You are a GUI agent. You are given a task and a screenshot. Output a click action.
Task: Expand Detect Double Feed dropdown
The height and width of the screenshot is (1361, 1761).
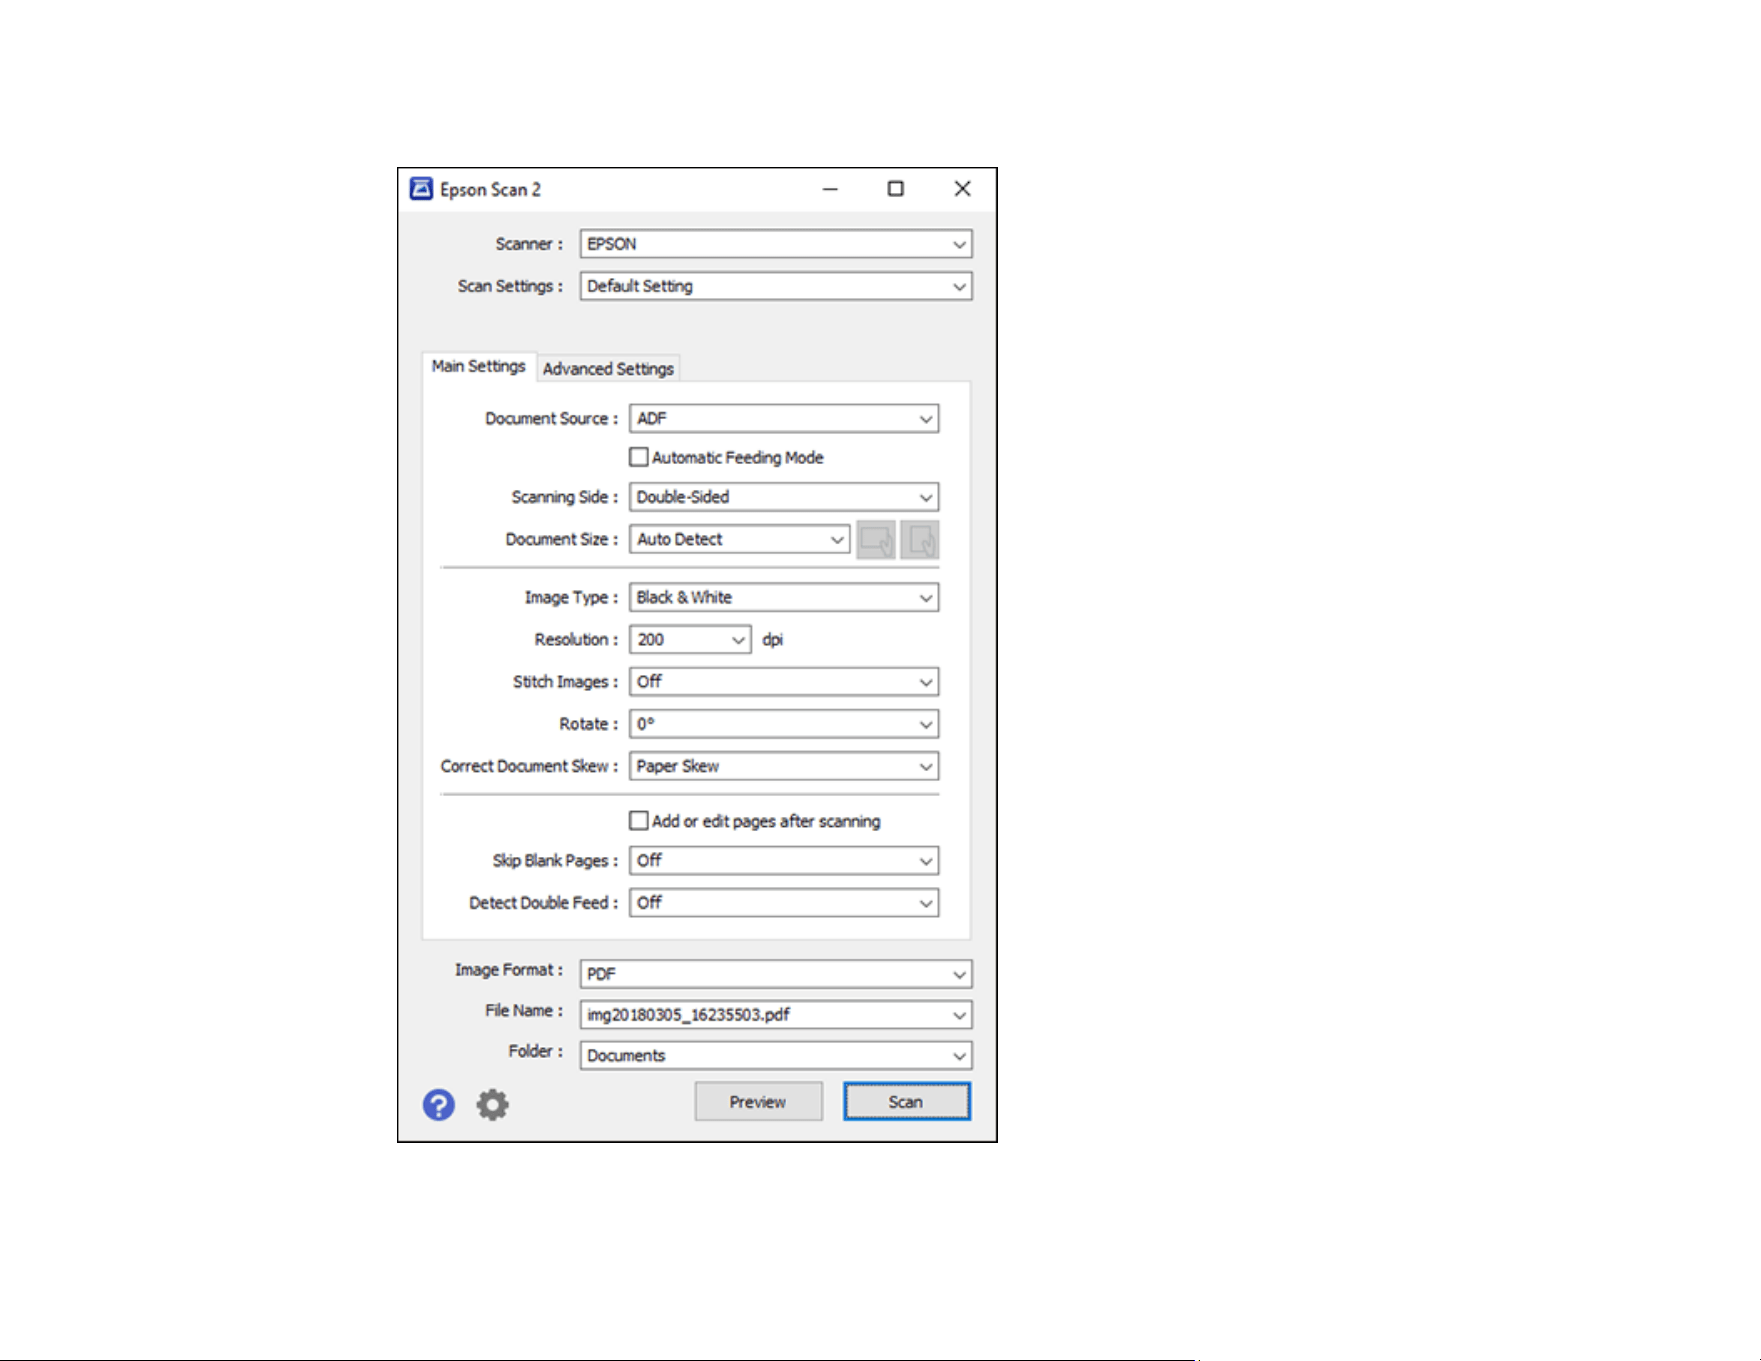coord(784,903)
